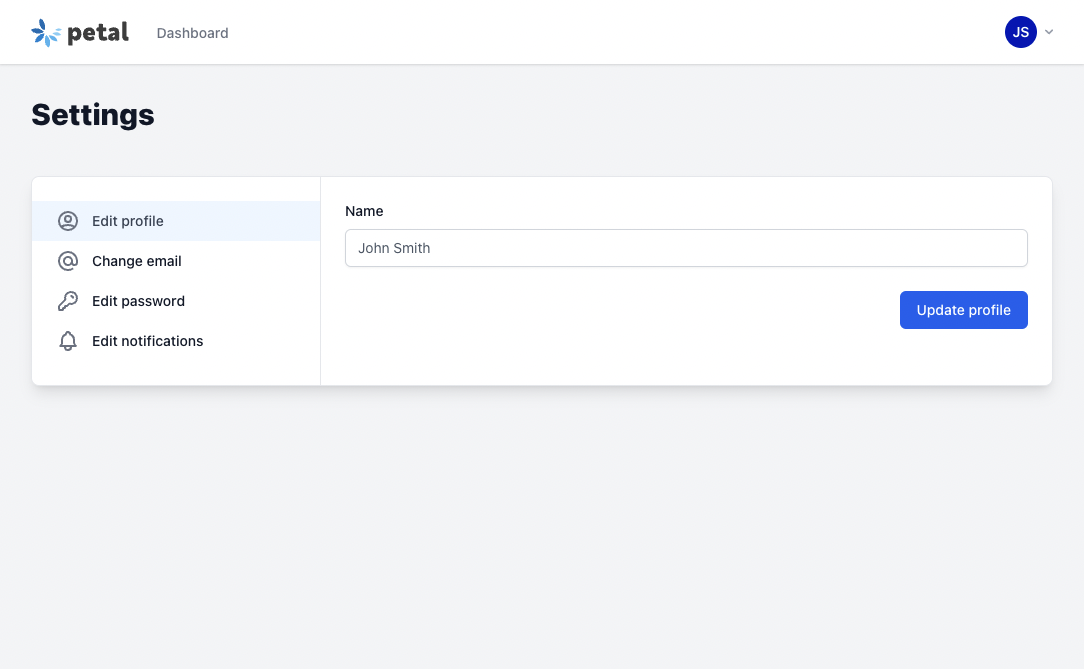Select the Edit password tab

pyautogui.click(x=138, y=301)
